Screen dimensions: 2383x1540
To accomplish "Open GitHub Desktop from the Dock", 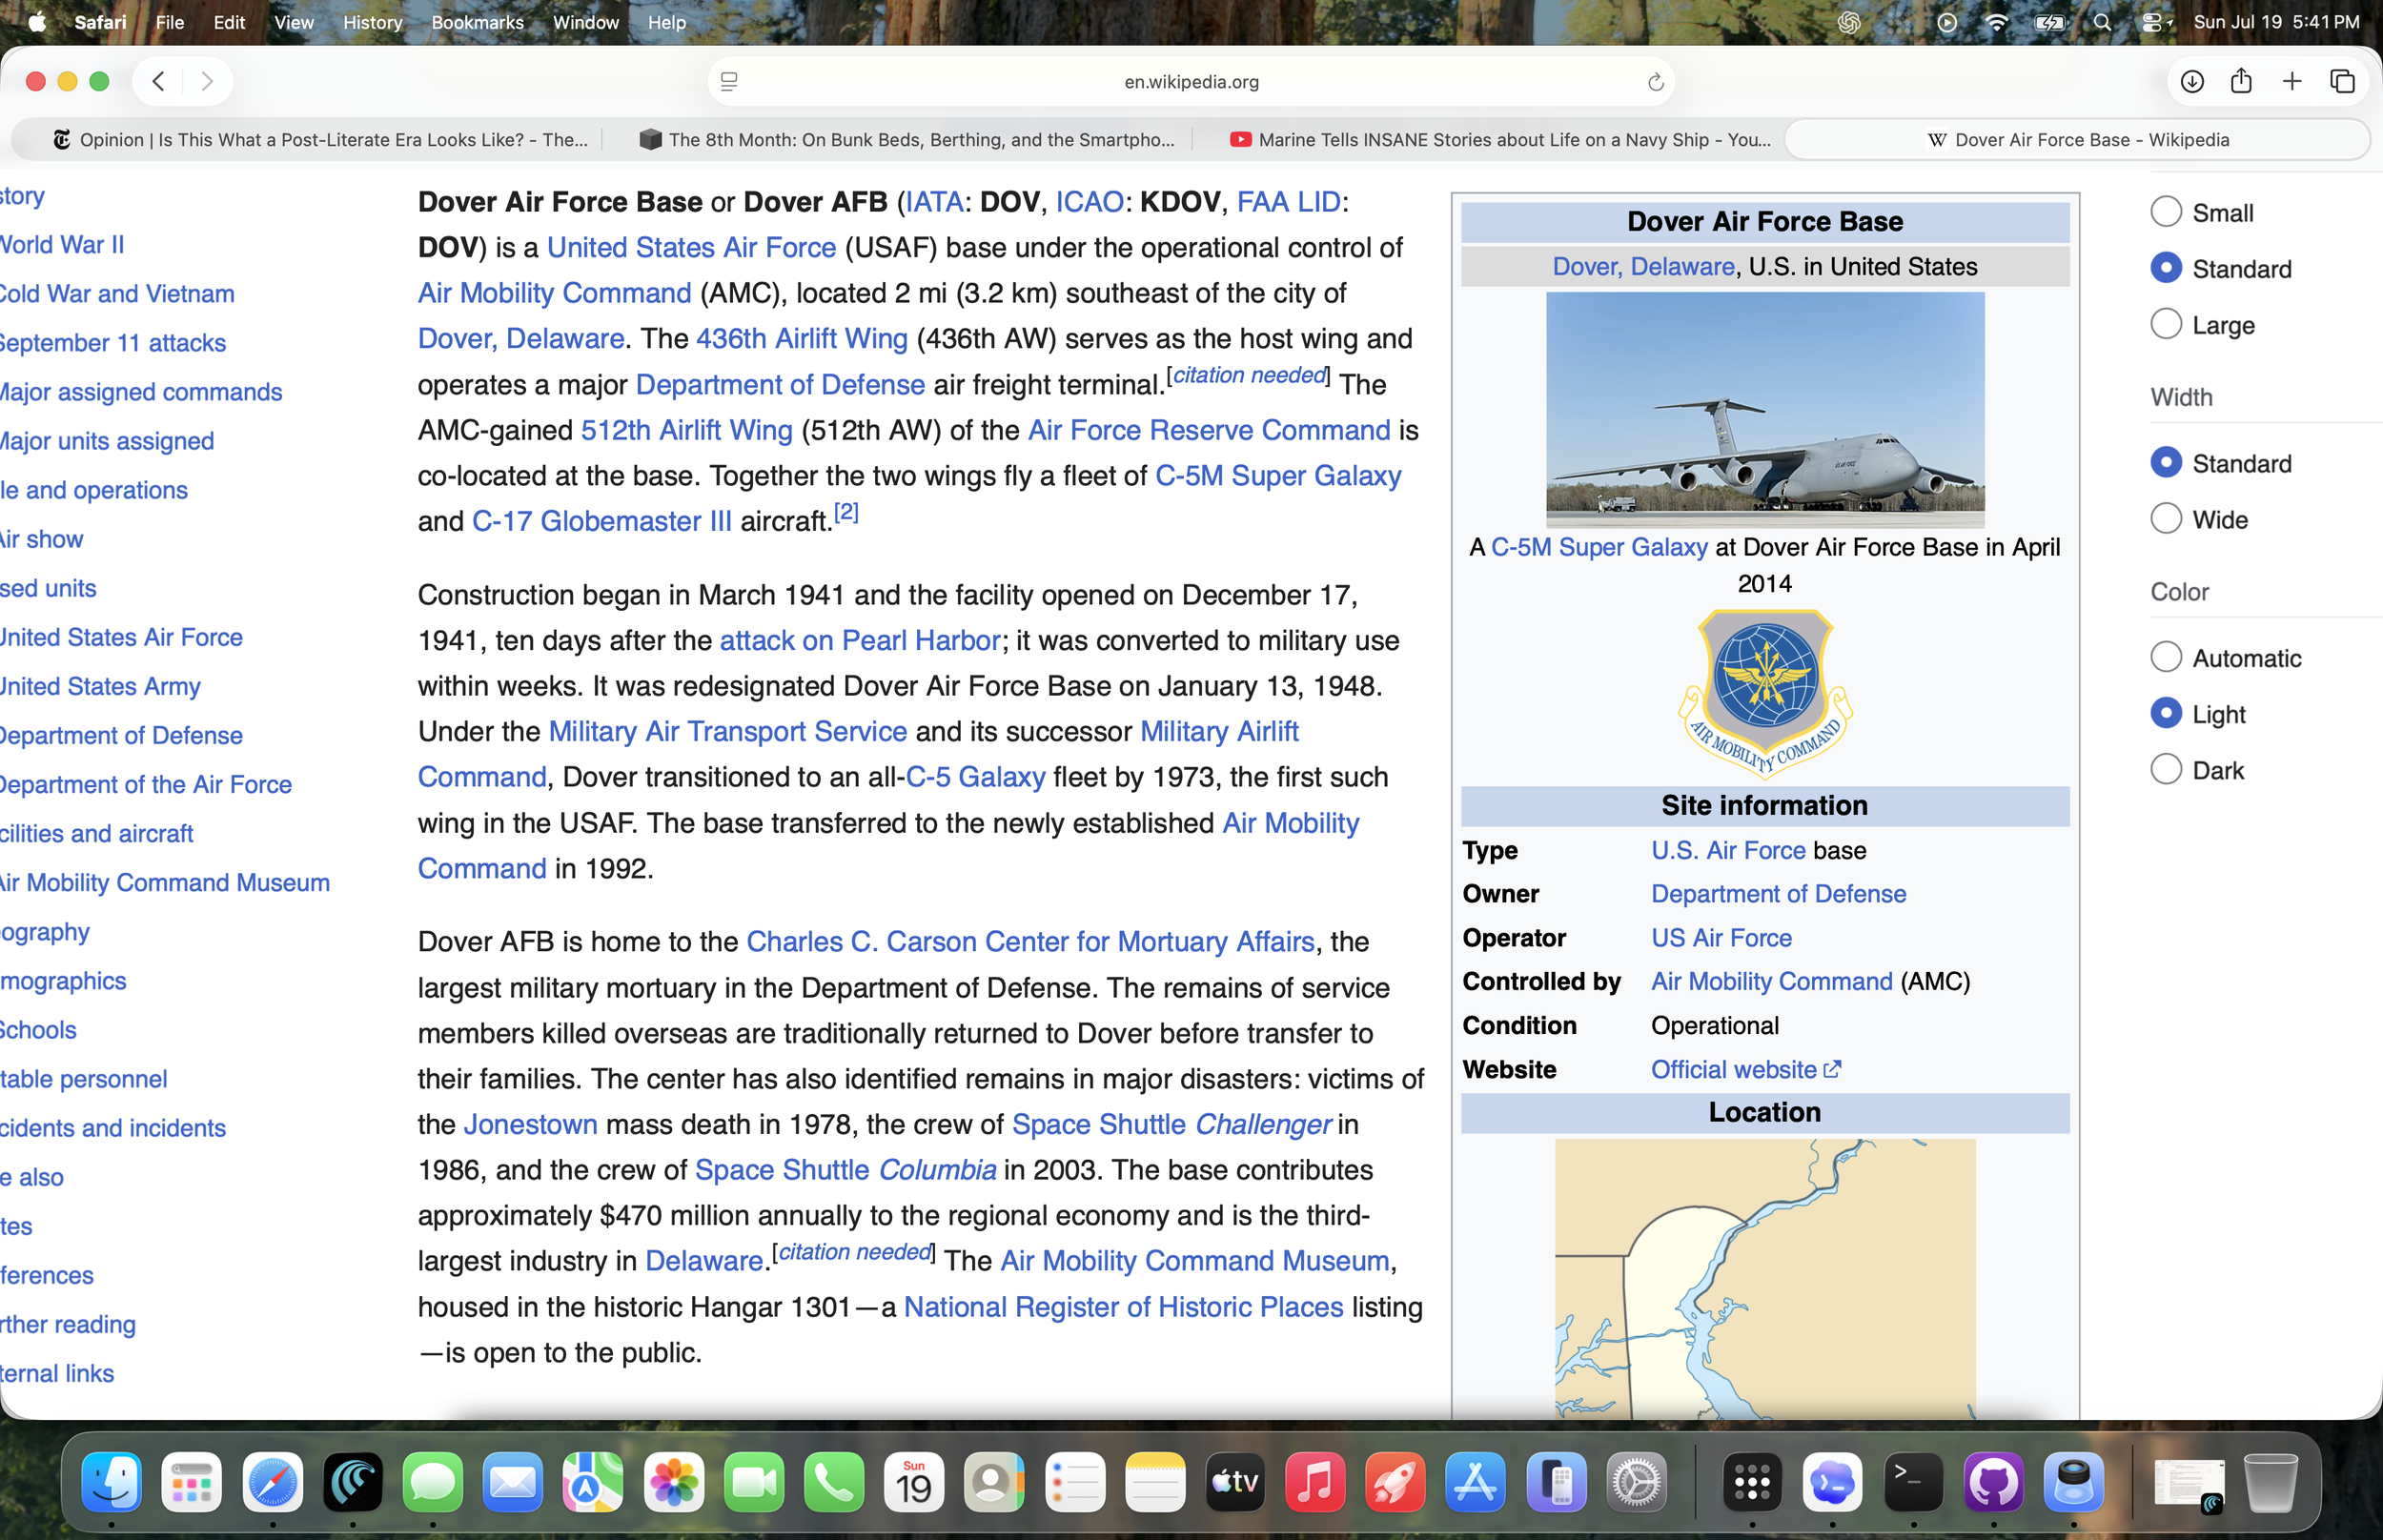I will [x=1994, y=1481].
